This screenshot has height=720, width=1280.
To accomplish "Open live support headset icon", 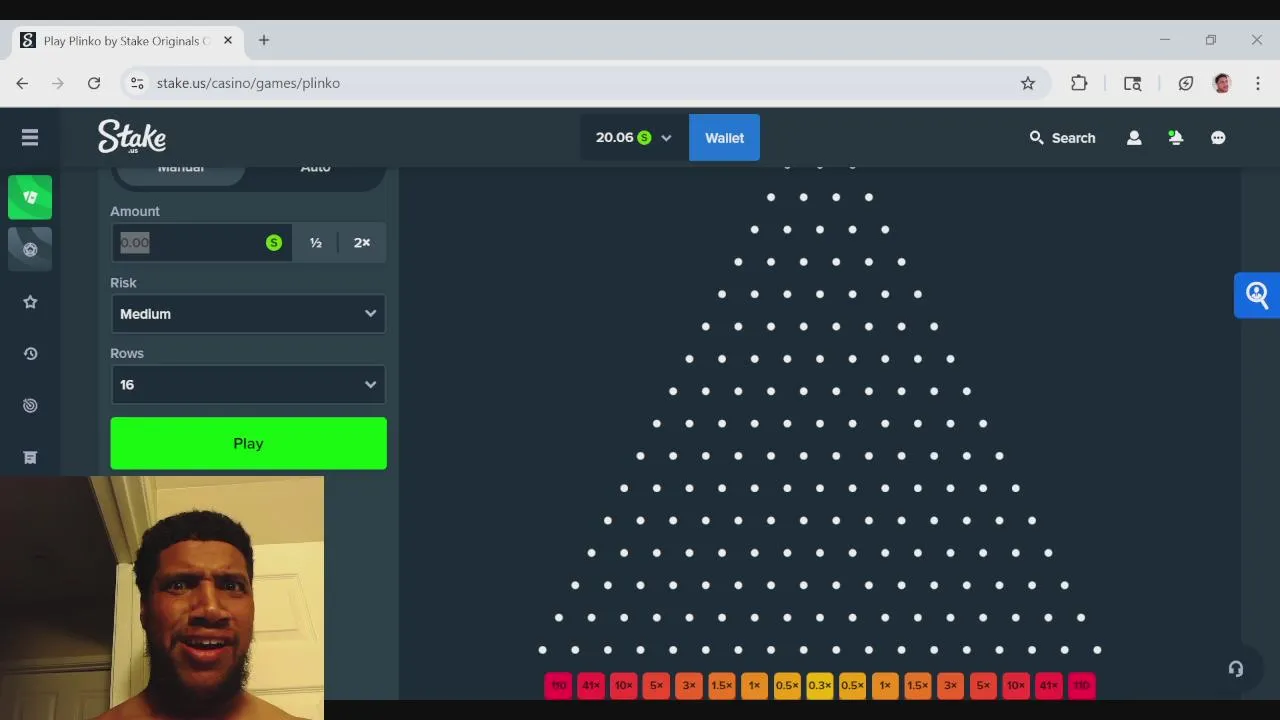I will pos(1236,669).
